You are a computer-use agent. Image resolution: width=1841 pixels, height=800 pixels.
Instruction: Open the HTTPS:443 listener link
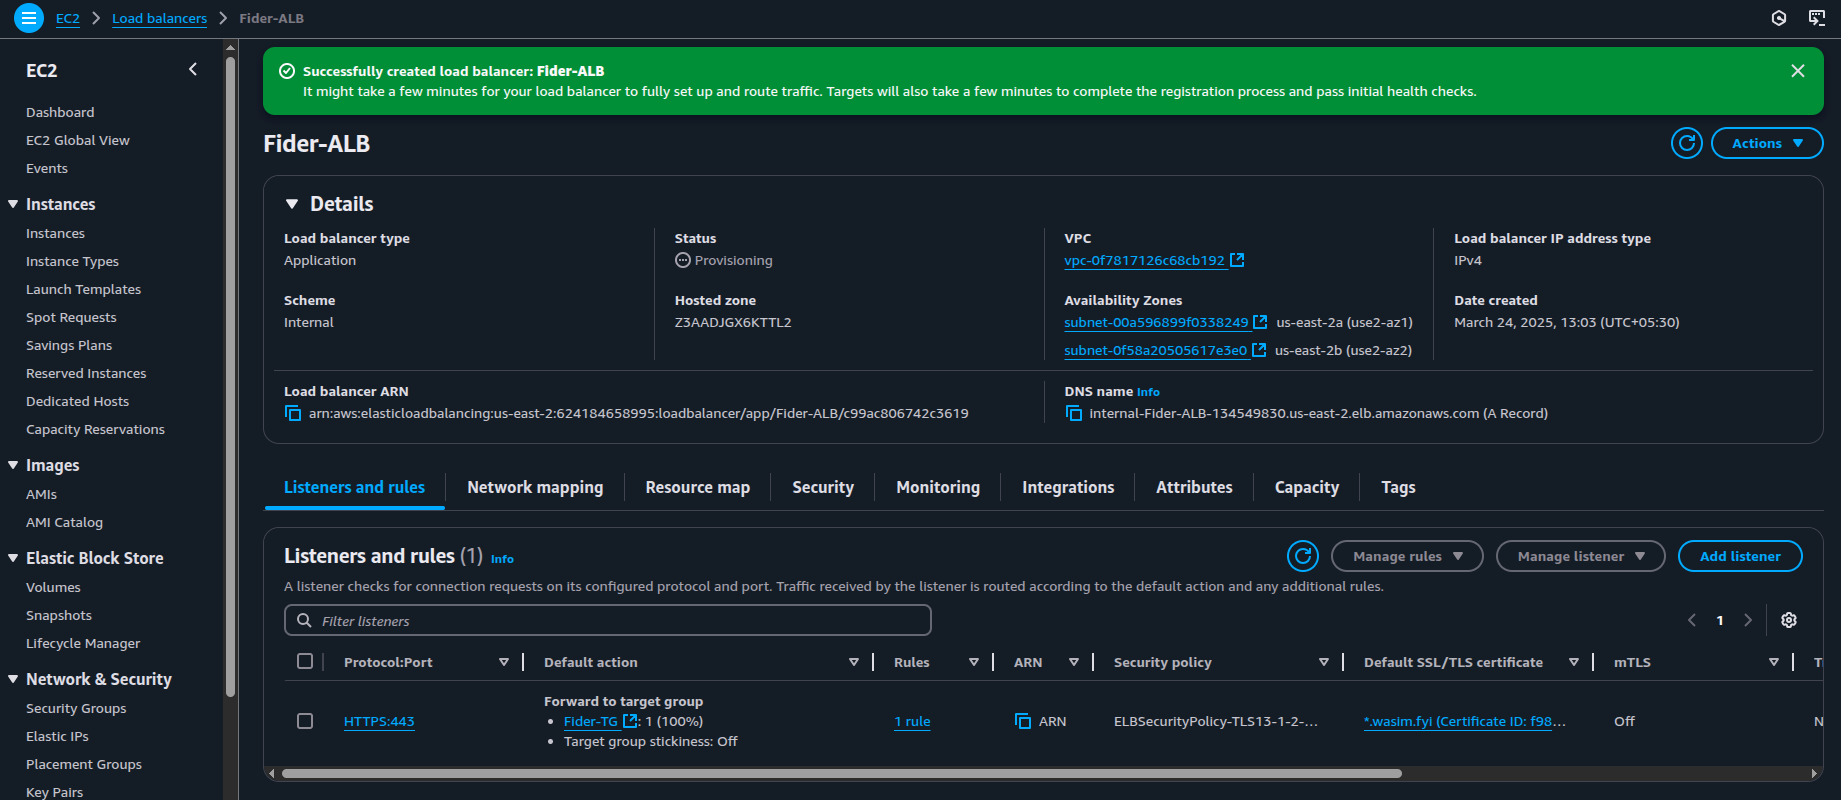379,721
